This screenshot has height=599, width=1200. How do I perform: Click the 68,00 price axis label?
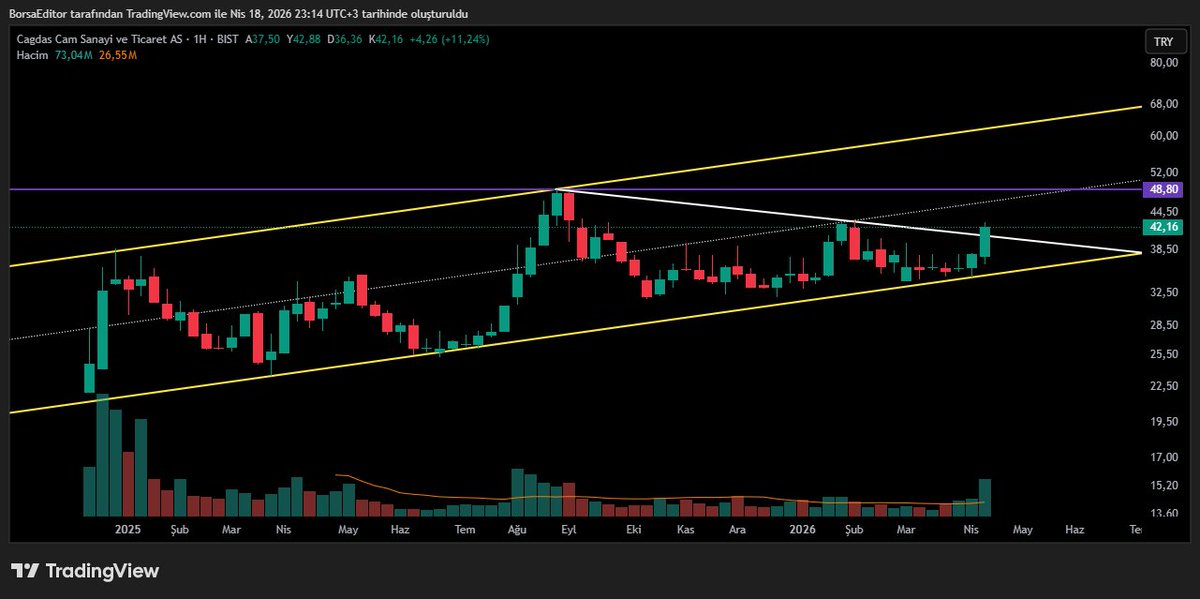(1165, 103)
